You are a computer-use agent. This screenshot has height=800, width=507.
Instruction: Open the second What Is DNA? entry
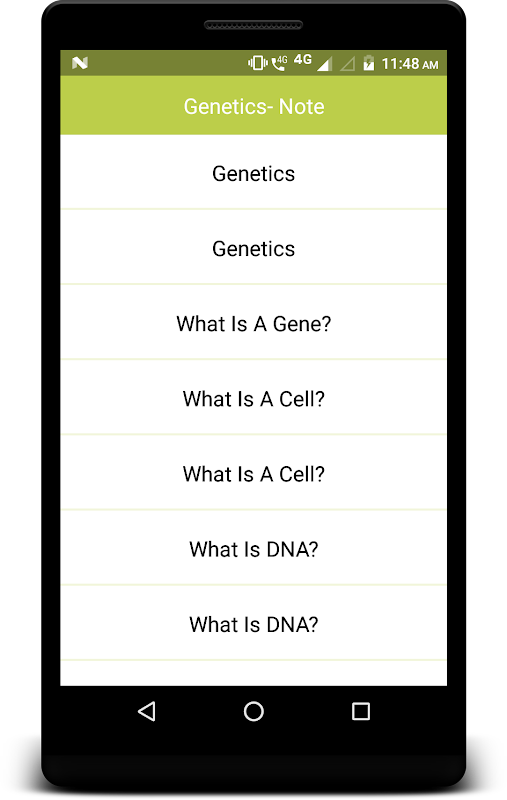(254, 623)
